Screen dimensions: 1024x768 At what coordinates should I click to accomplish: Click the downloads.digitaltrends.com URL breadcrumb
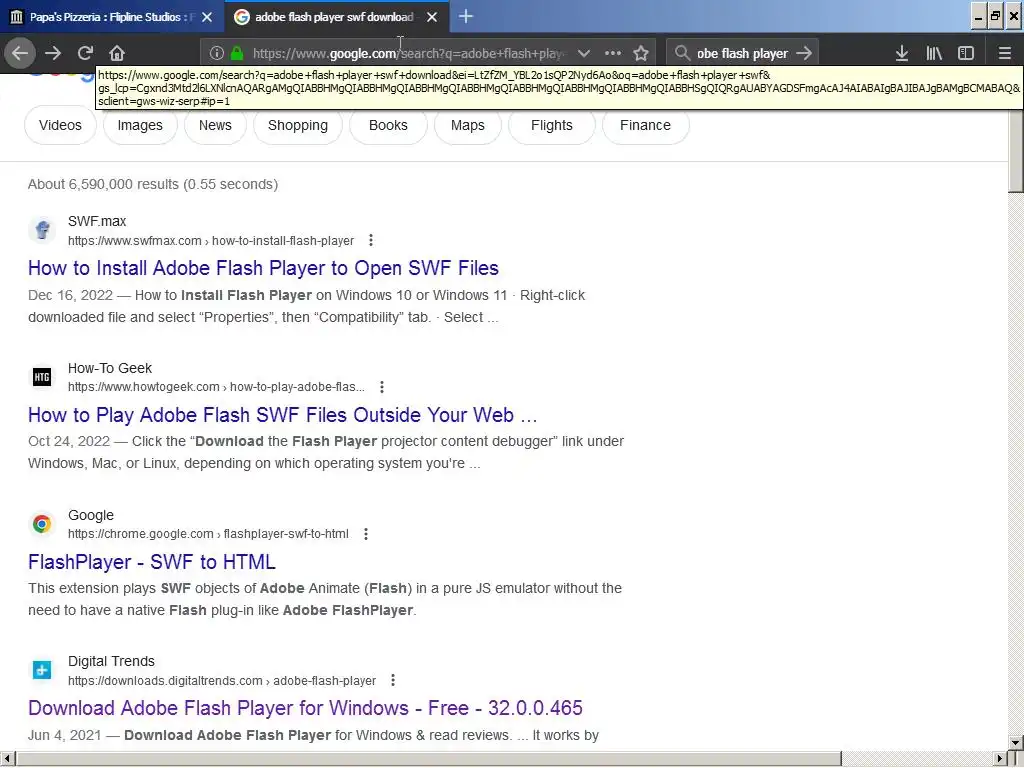(x=222, y=680)
